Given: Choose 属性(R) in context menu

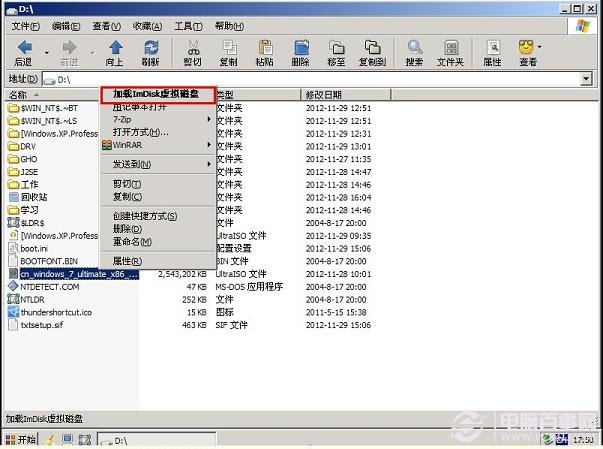Looking at the screenshot, I should click(158, 261).
